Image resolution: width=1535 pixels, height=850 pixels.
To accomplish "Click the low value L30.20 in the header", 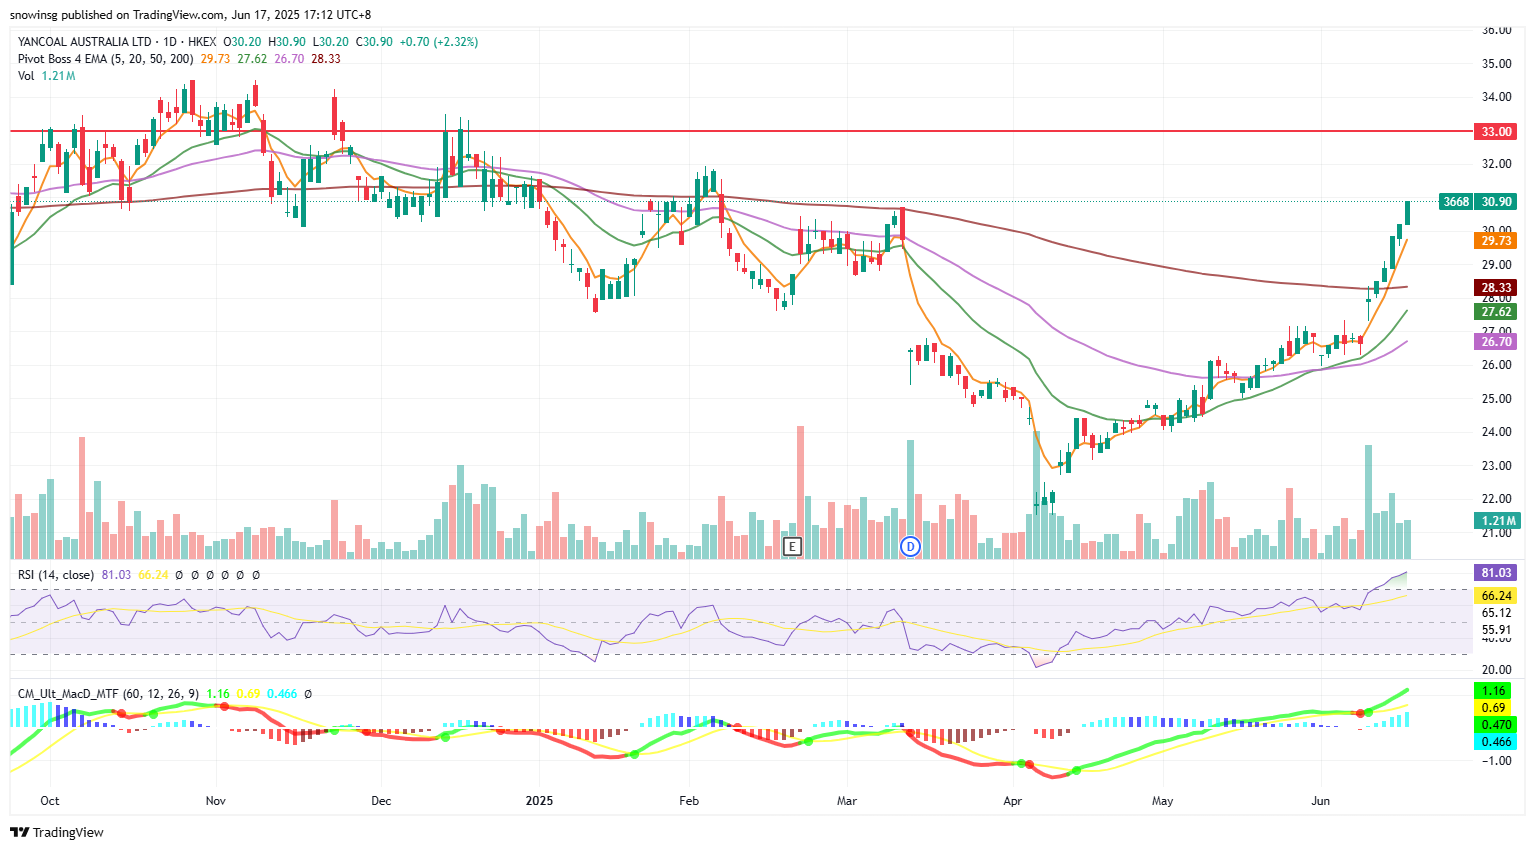I will coord(330,42).
